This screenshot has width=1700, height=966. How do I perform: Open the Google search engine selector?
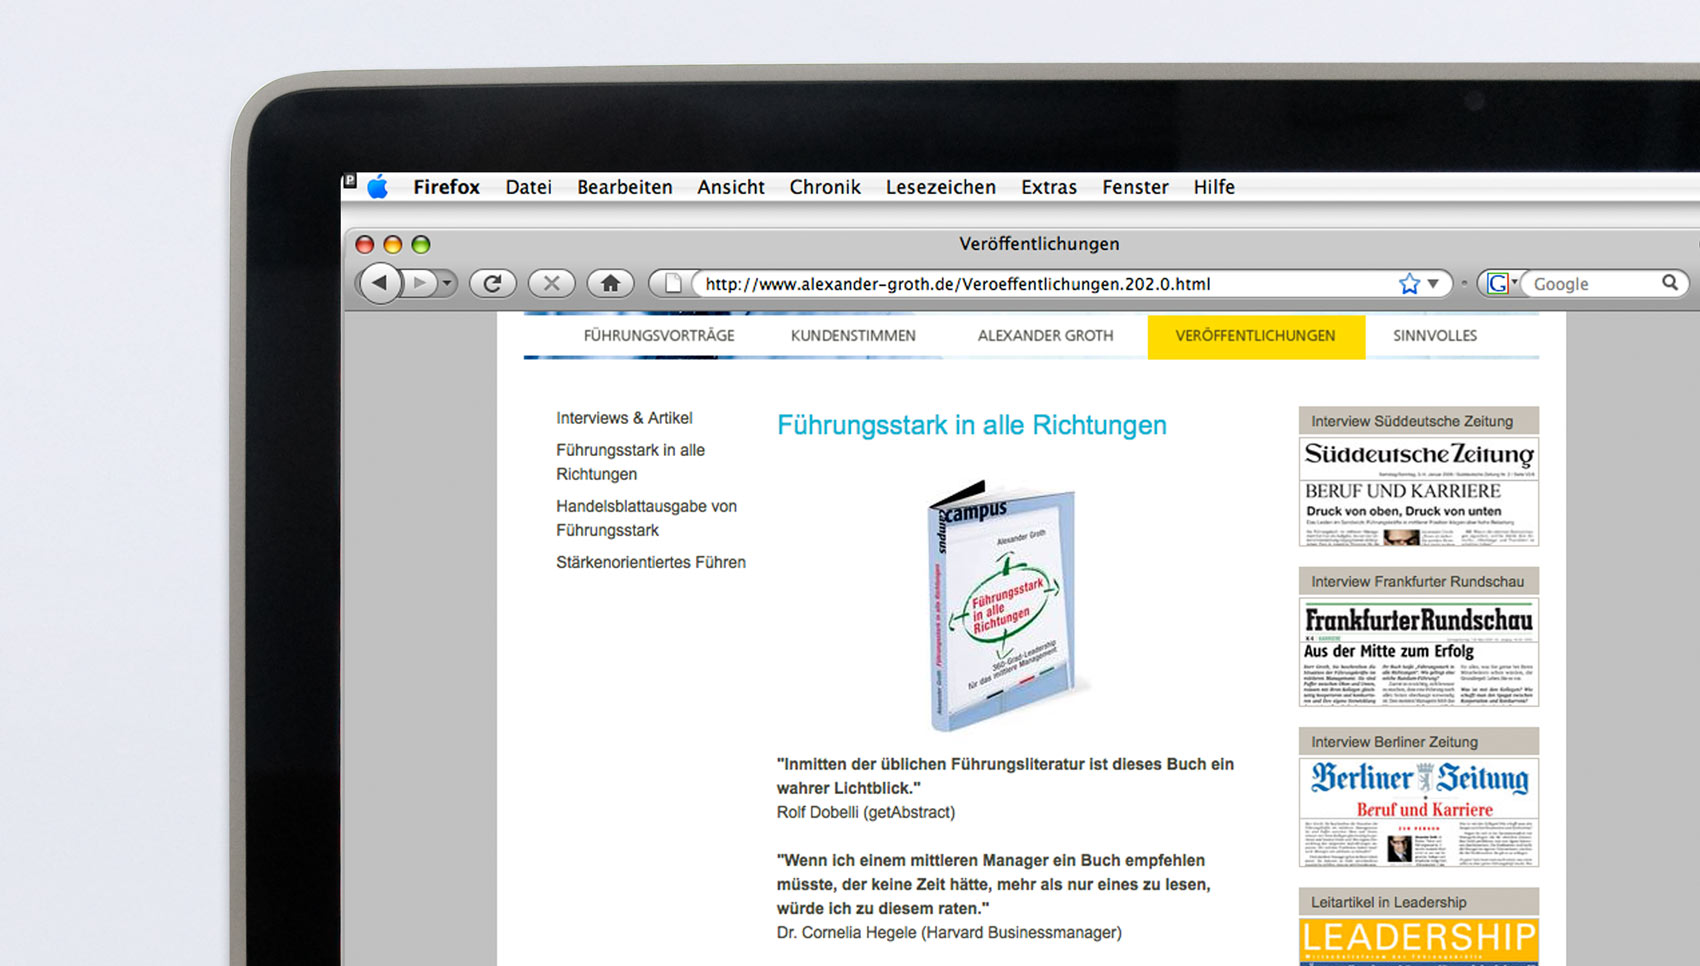(1501, 284)
